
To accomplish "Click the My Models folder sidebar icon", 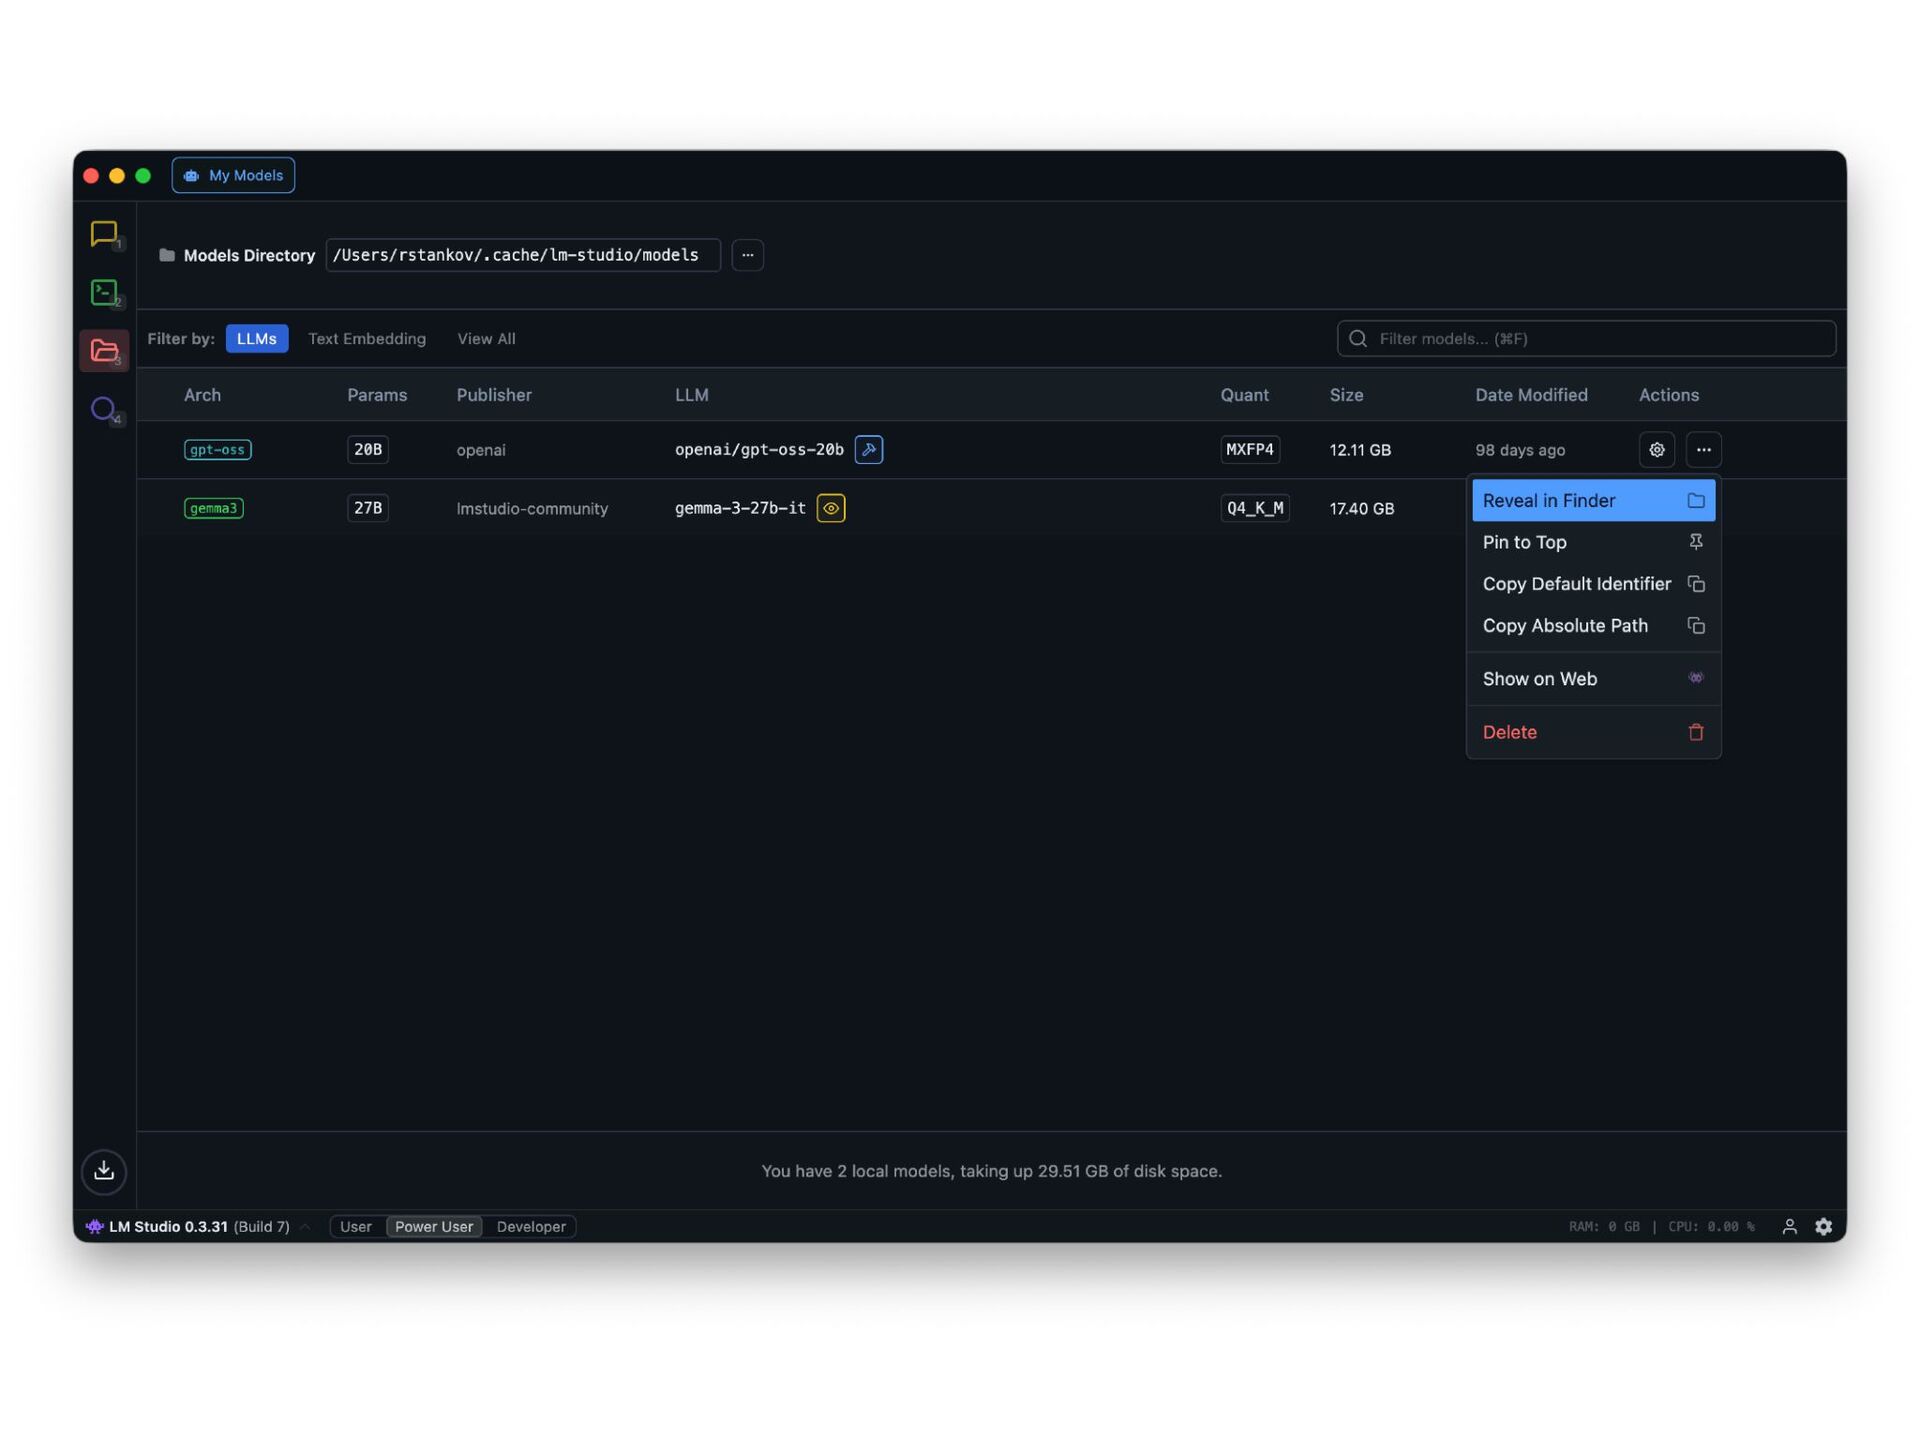I will coord(104,351).
